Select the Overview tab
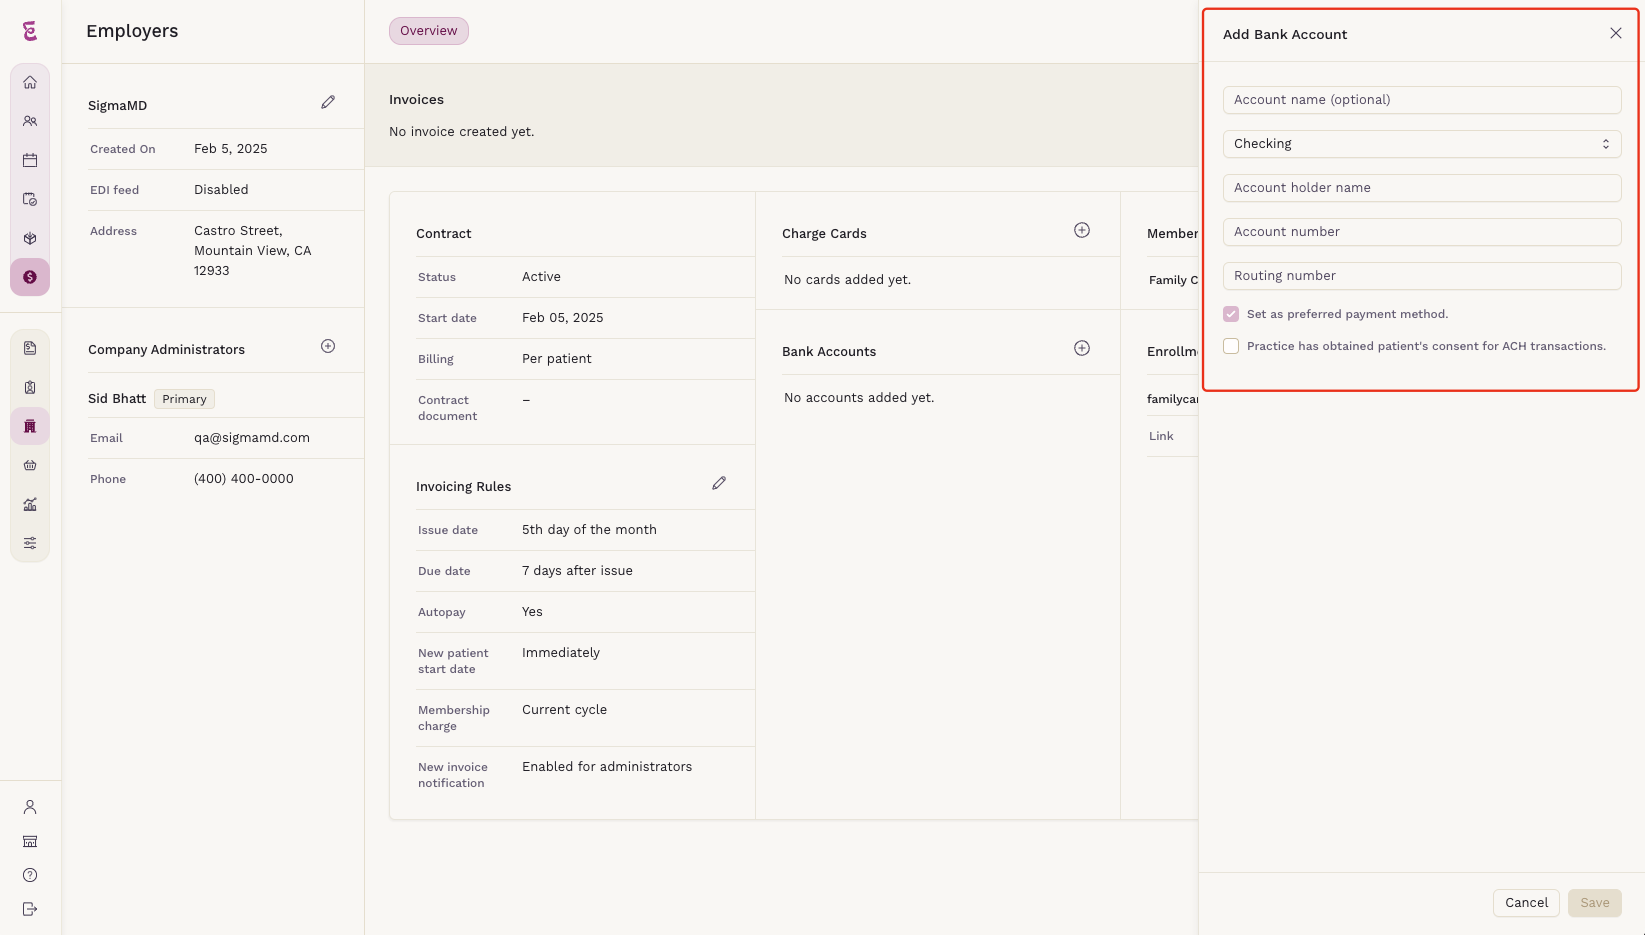This screenshot has width=1645, height=935. 429,31
